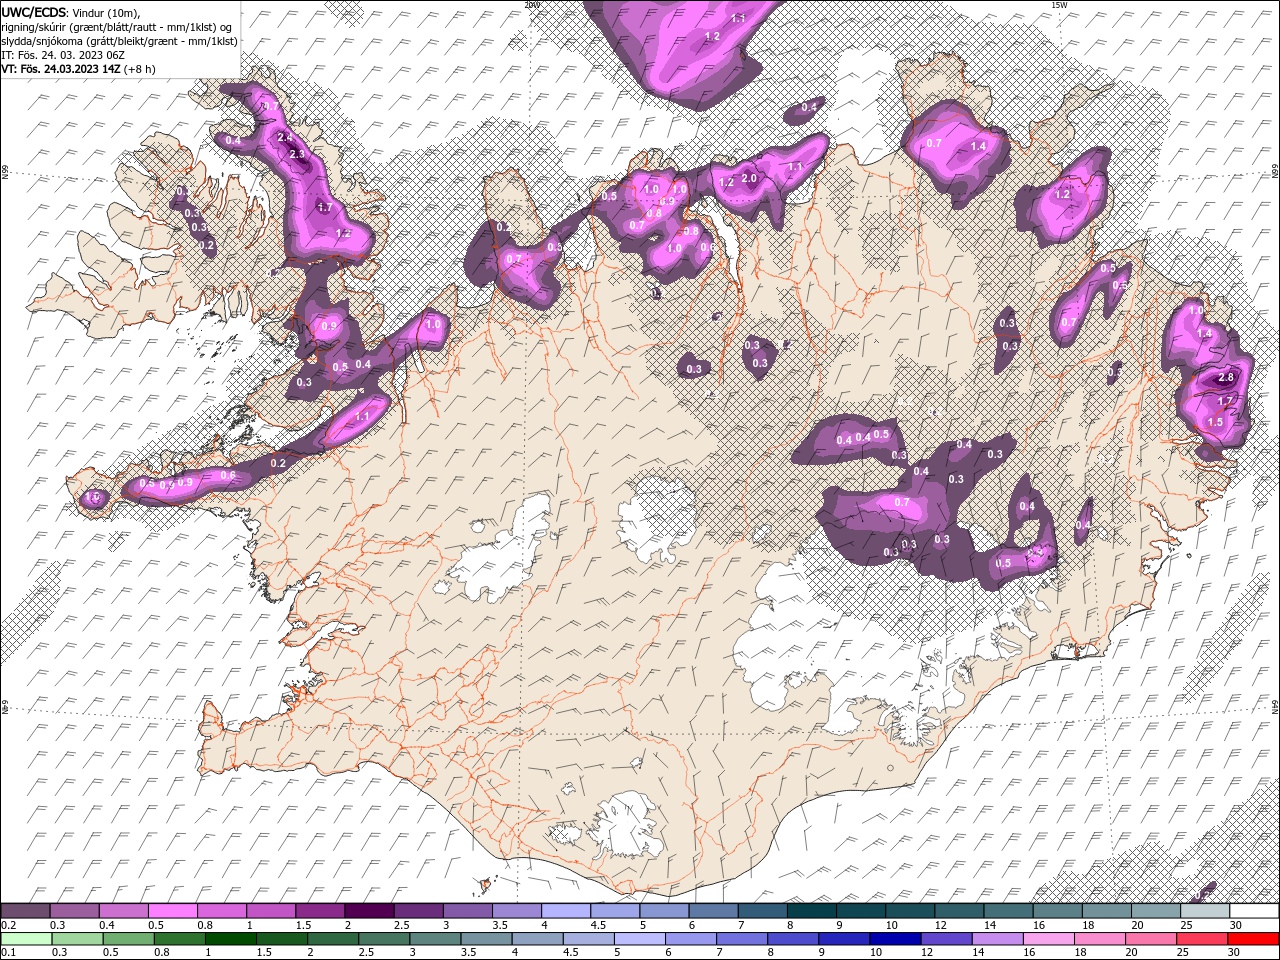The width and height of the screenshot is (1280, 960).
Task: Click the deep blue bottom-row swatch between 10 and 12
Action: (x=895, y=939)
